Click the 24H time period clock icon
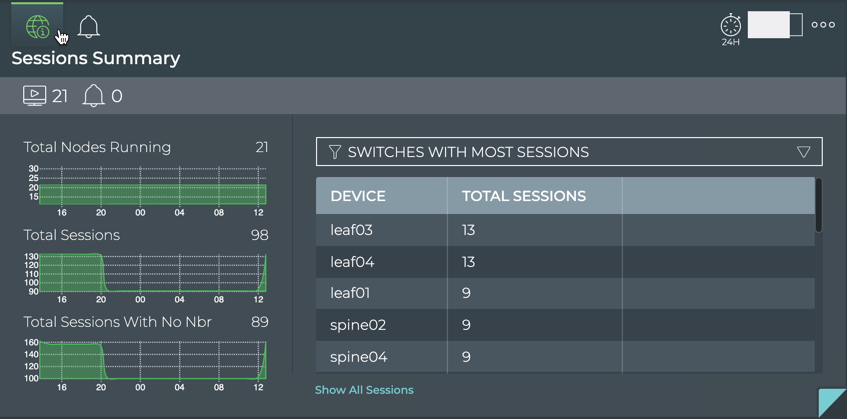847x419 pixels. pos(731,26)
